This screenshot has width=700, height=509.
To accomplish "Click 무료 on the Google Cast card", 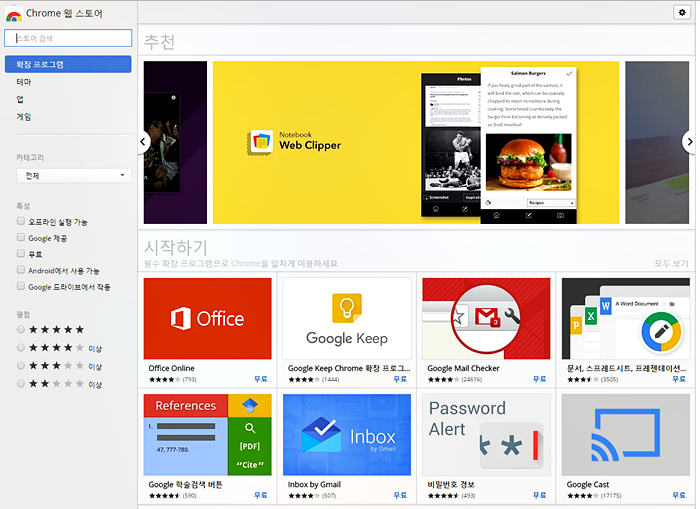I will pyautogui.click(x=679, y=495).
